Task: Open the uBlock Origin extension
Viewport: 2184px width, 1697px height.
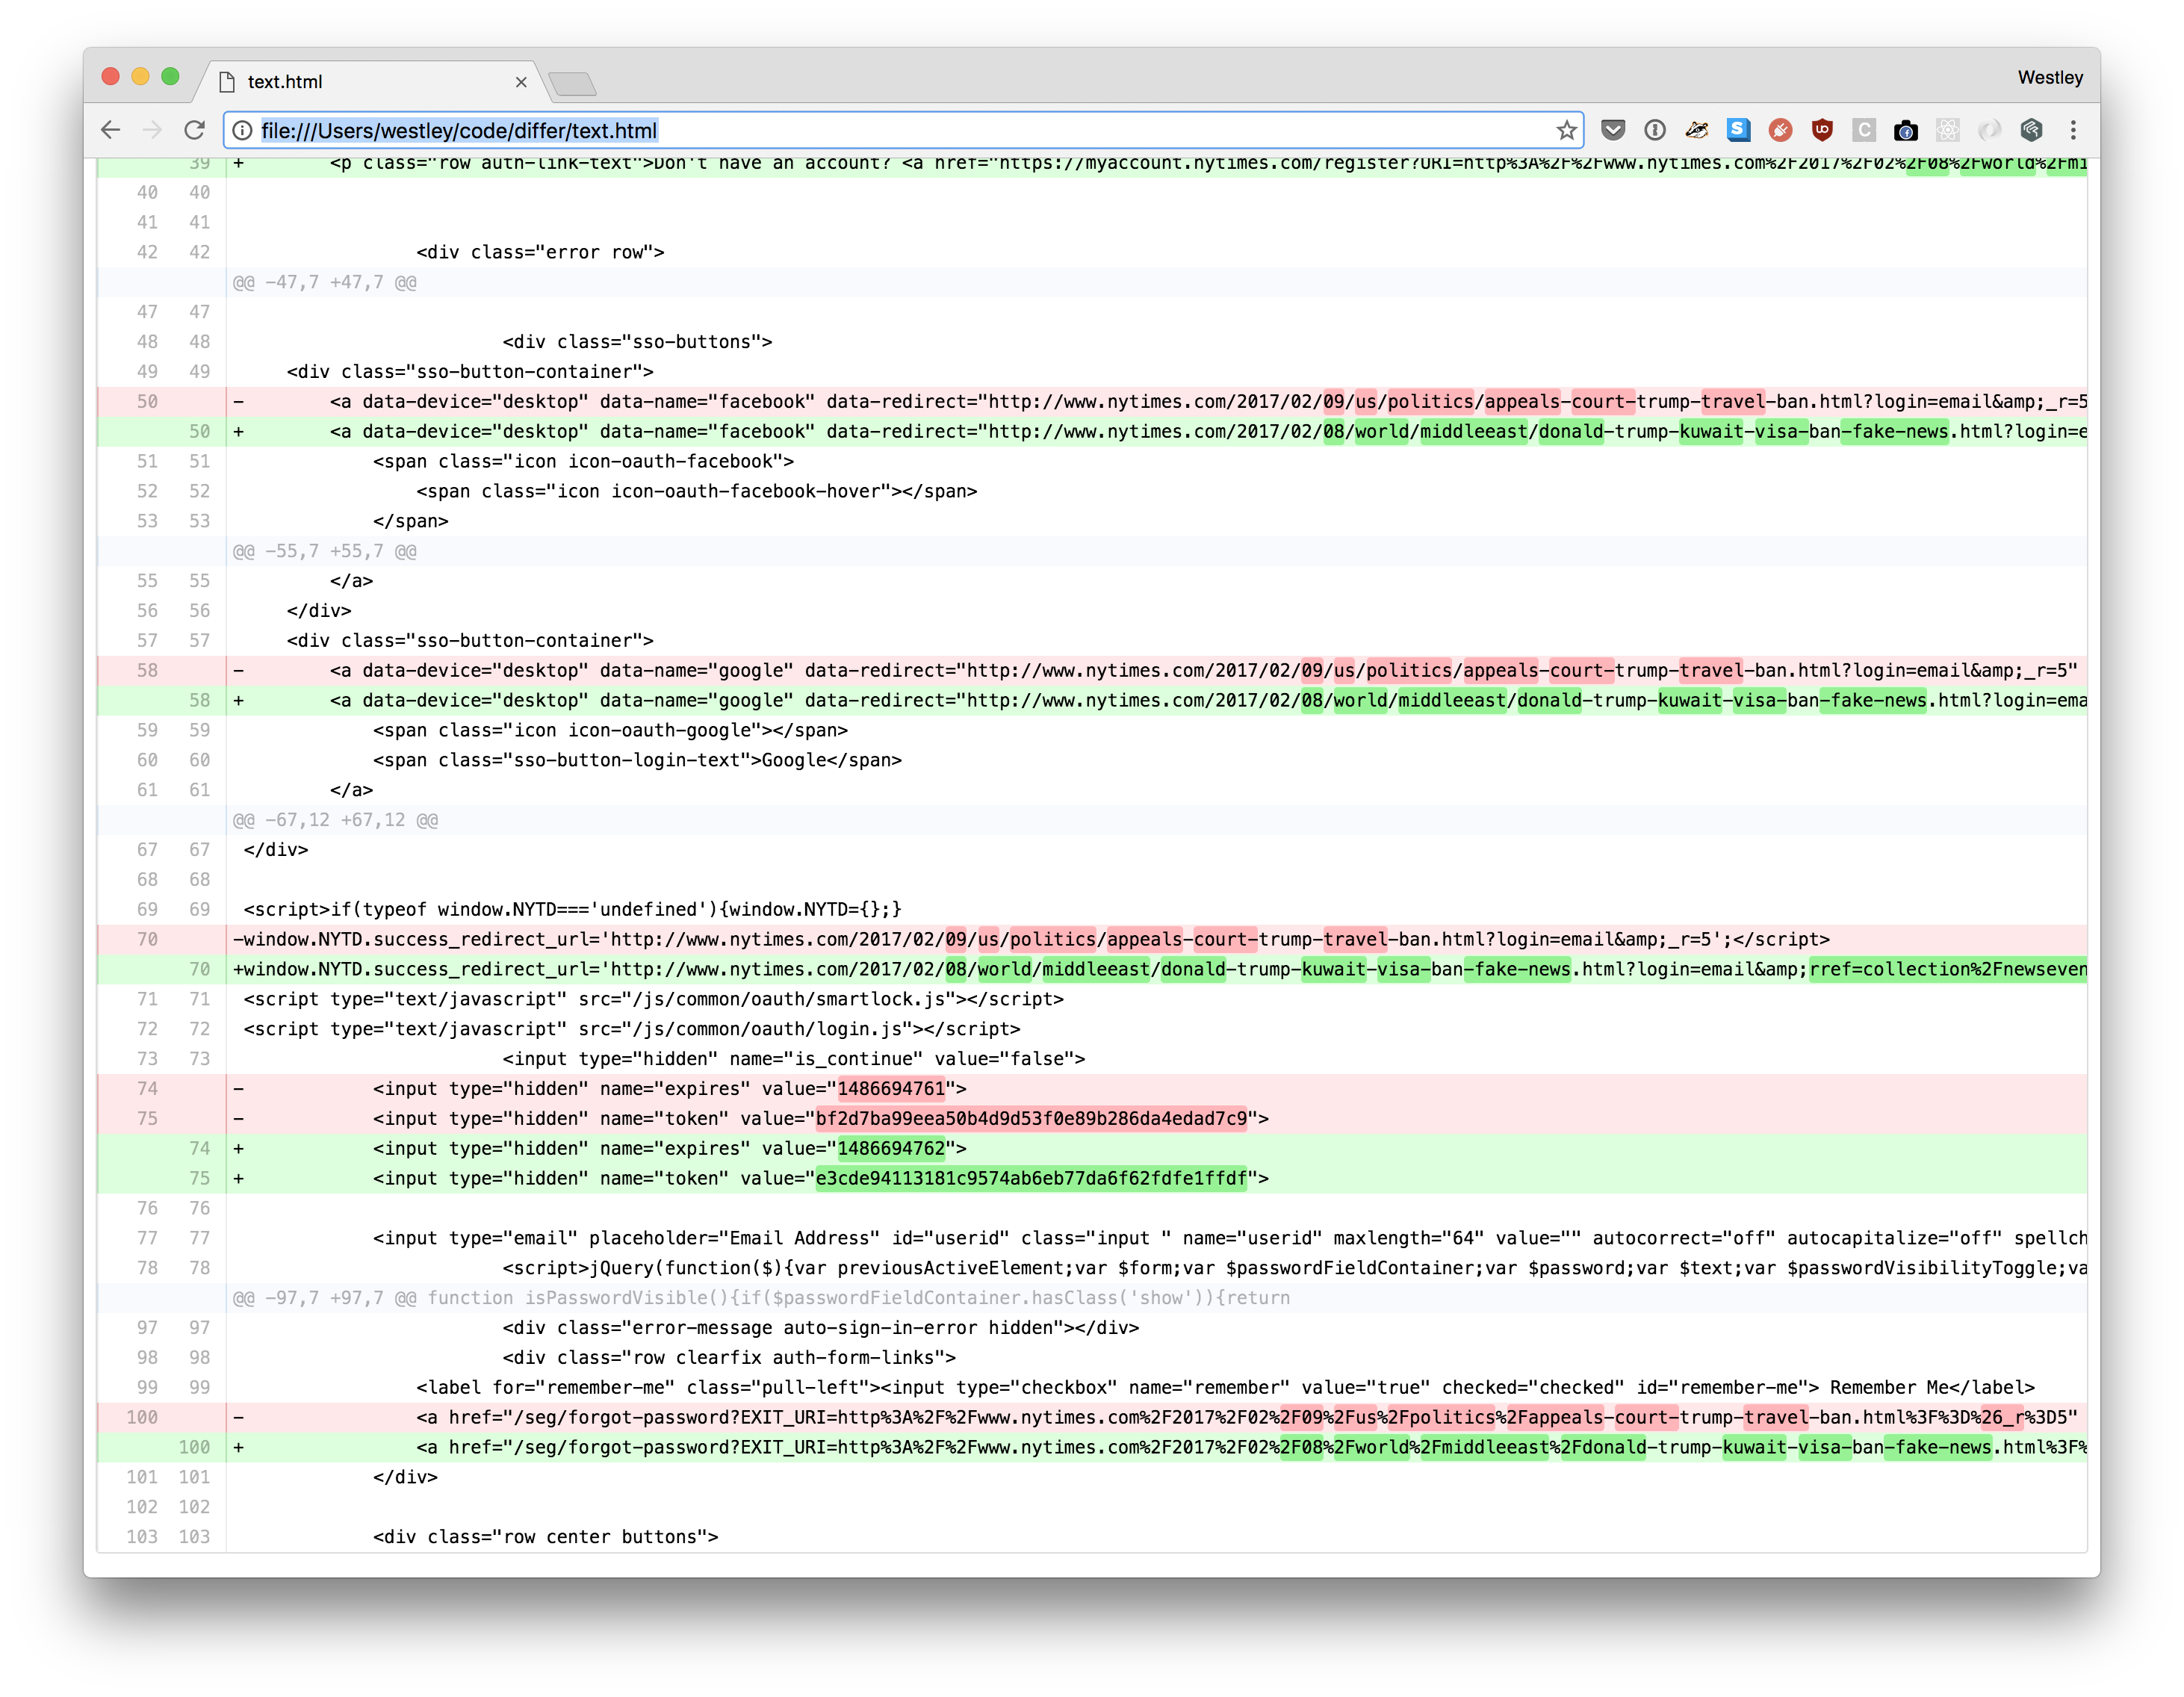Action: 1822,130
